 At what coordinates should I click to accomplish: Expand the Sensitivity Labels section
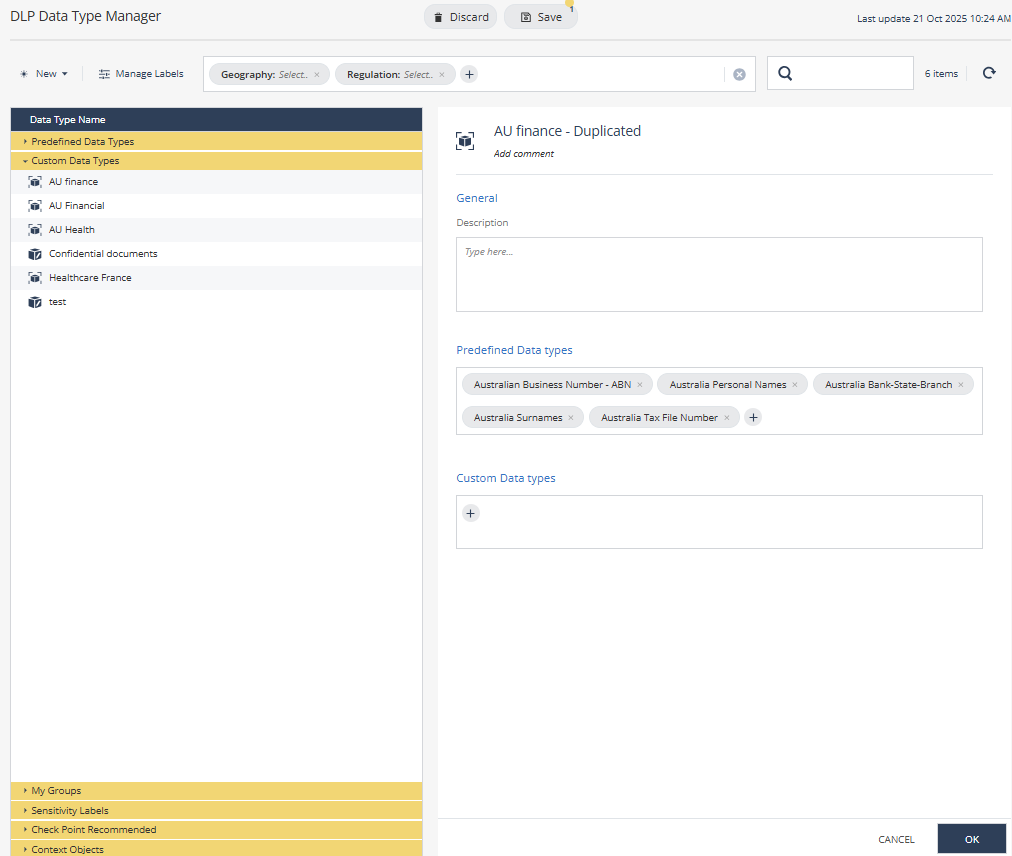pyautogui.click(x=70, y=810)
